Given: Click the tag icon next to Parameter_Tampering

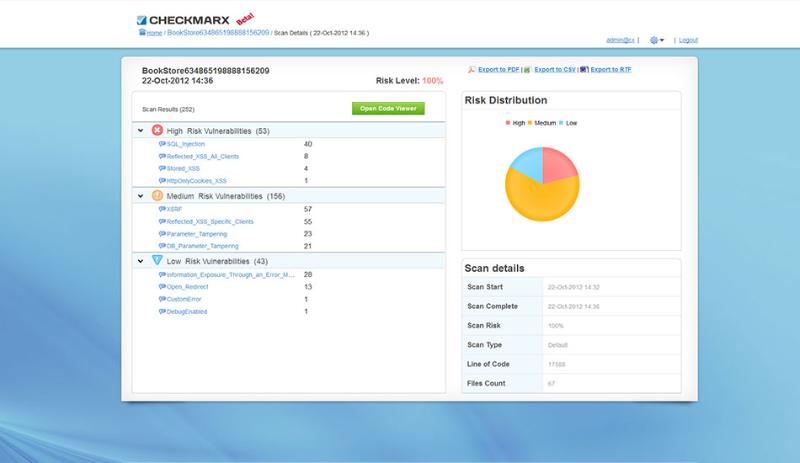Looking at the screenshot, I should [162, 234].
